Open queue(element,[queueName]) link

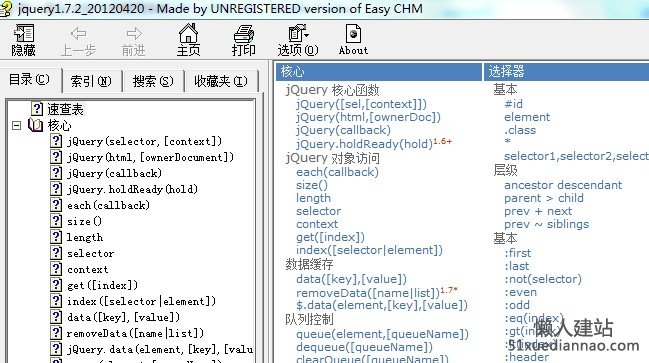(x=382, y=334)
